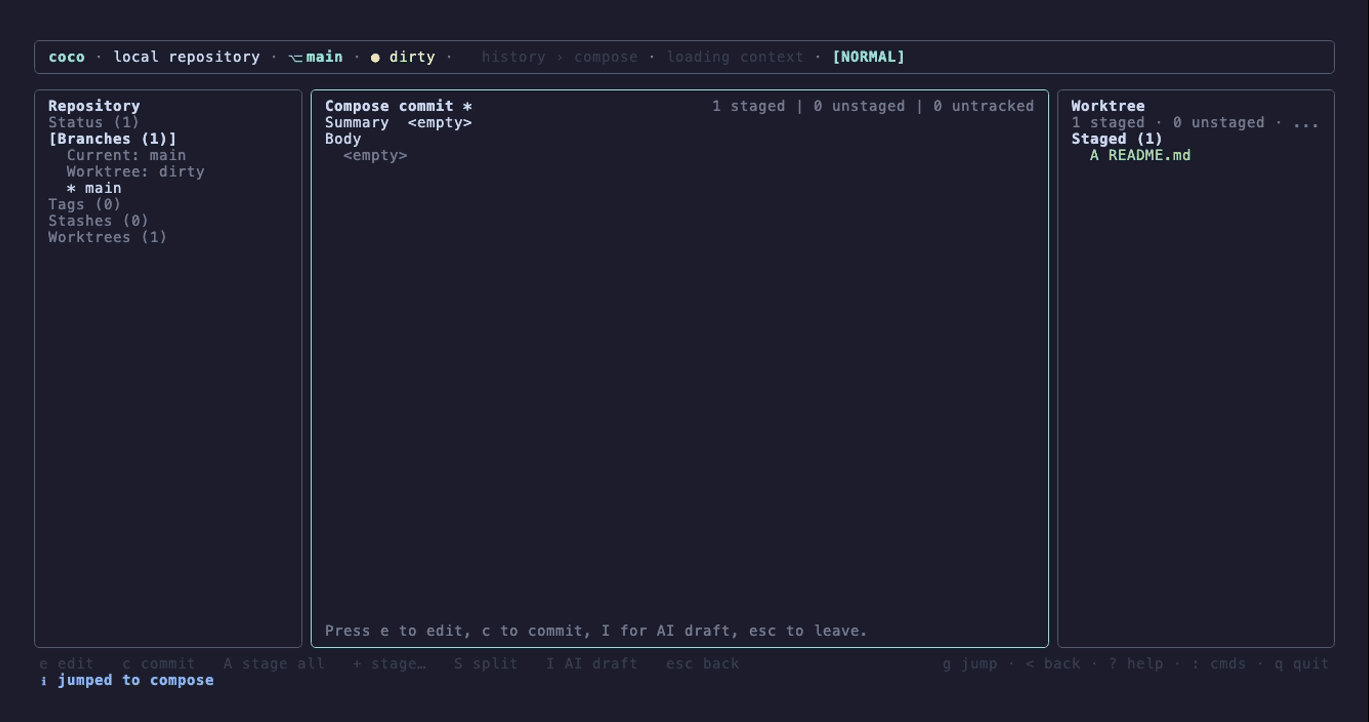This screenshot has height=722, width=1369.
Task: Click the Compose commit title
Action: [x=399, y=106]
